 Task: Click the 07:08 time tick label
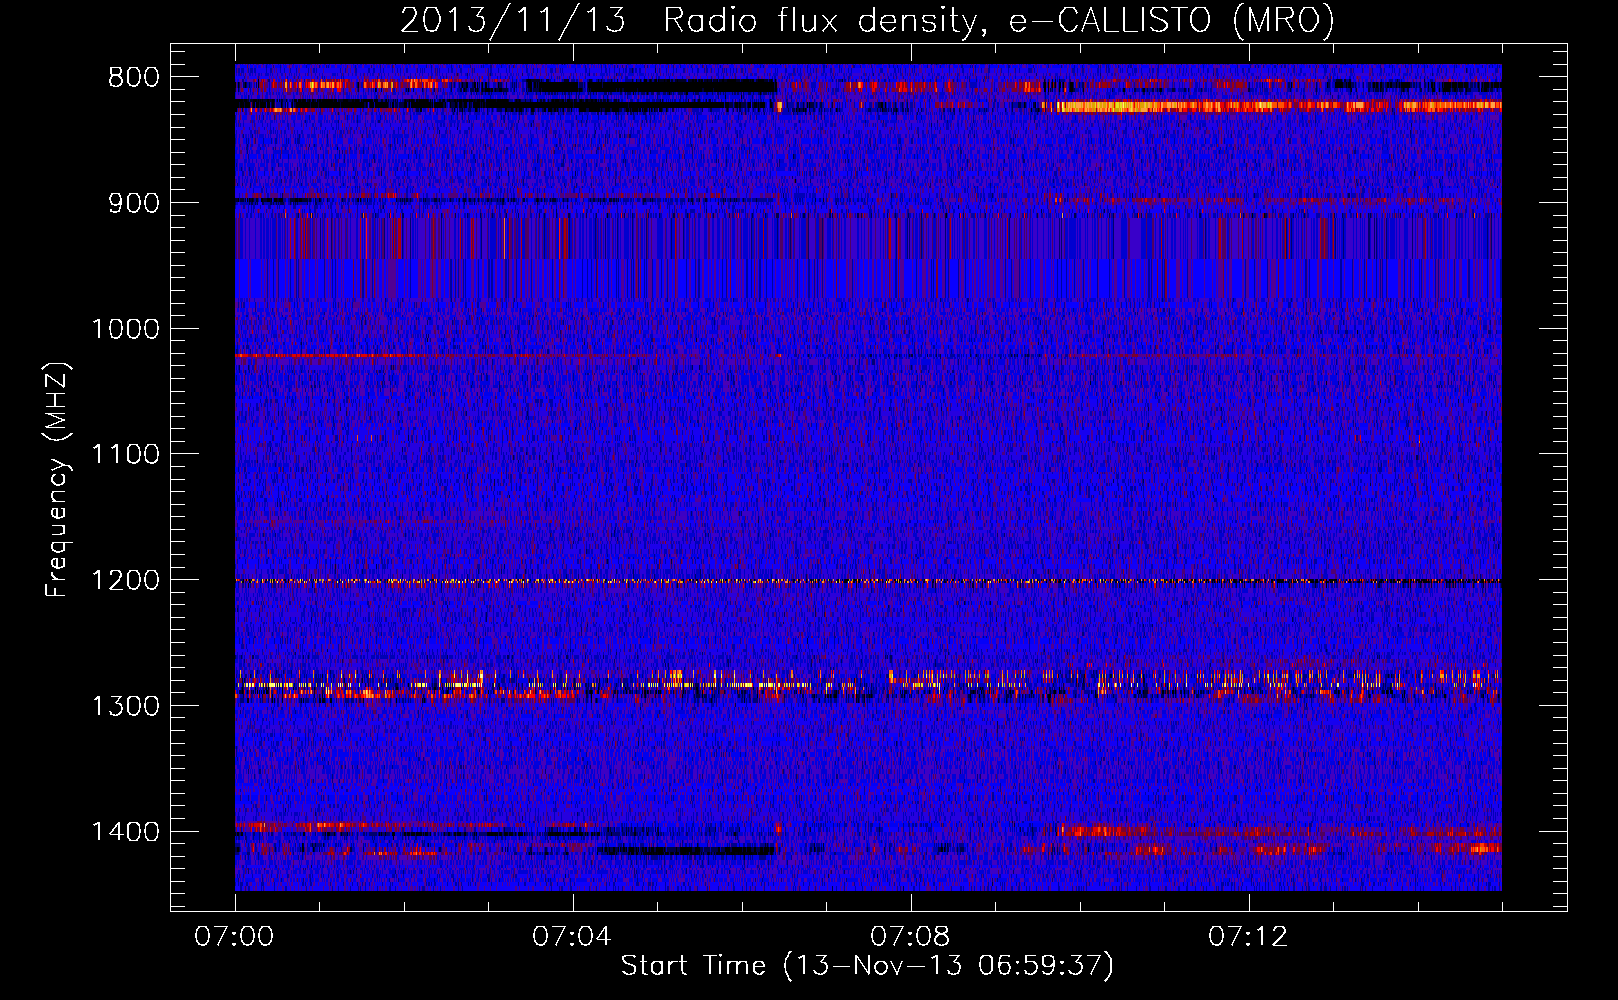[x=910, y=937]
